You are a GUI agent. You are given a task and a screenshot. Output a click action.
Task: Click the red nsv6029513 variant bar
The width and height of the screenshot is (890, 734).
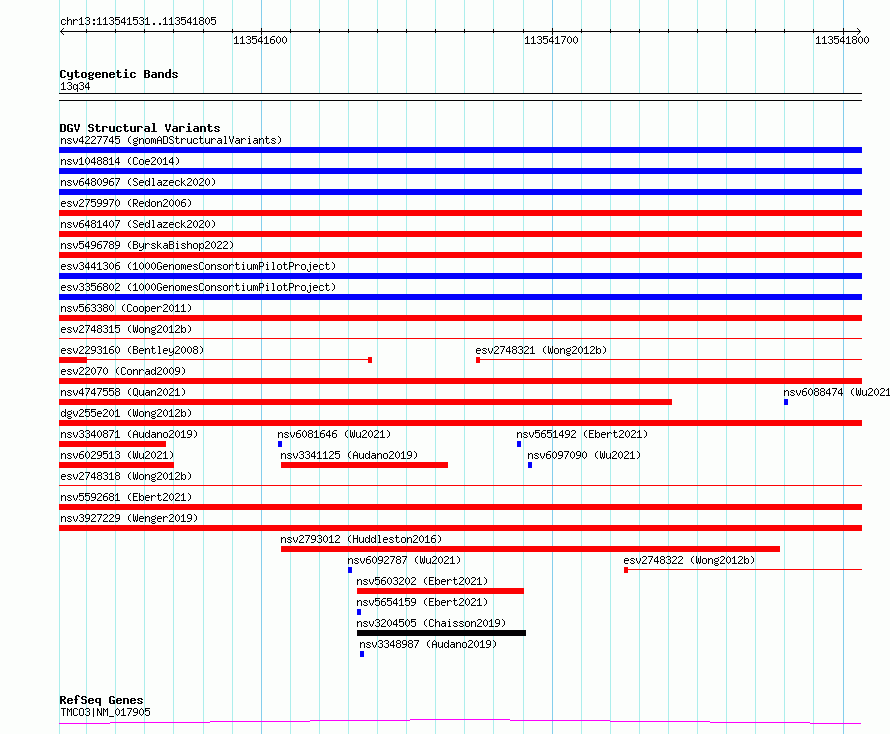pos(116,465)
